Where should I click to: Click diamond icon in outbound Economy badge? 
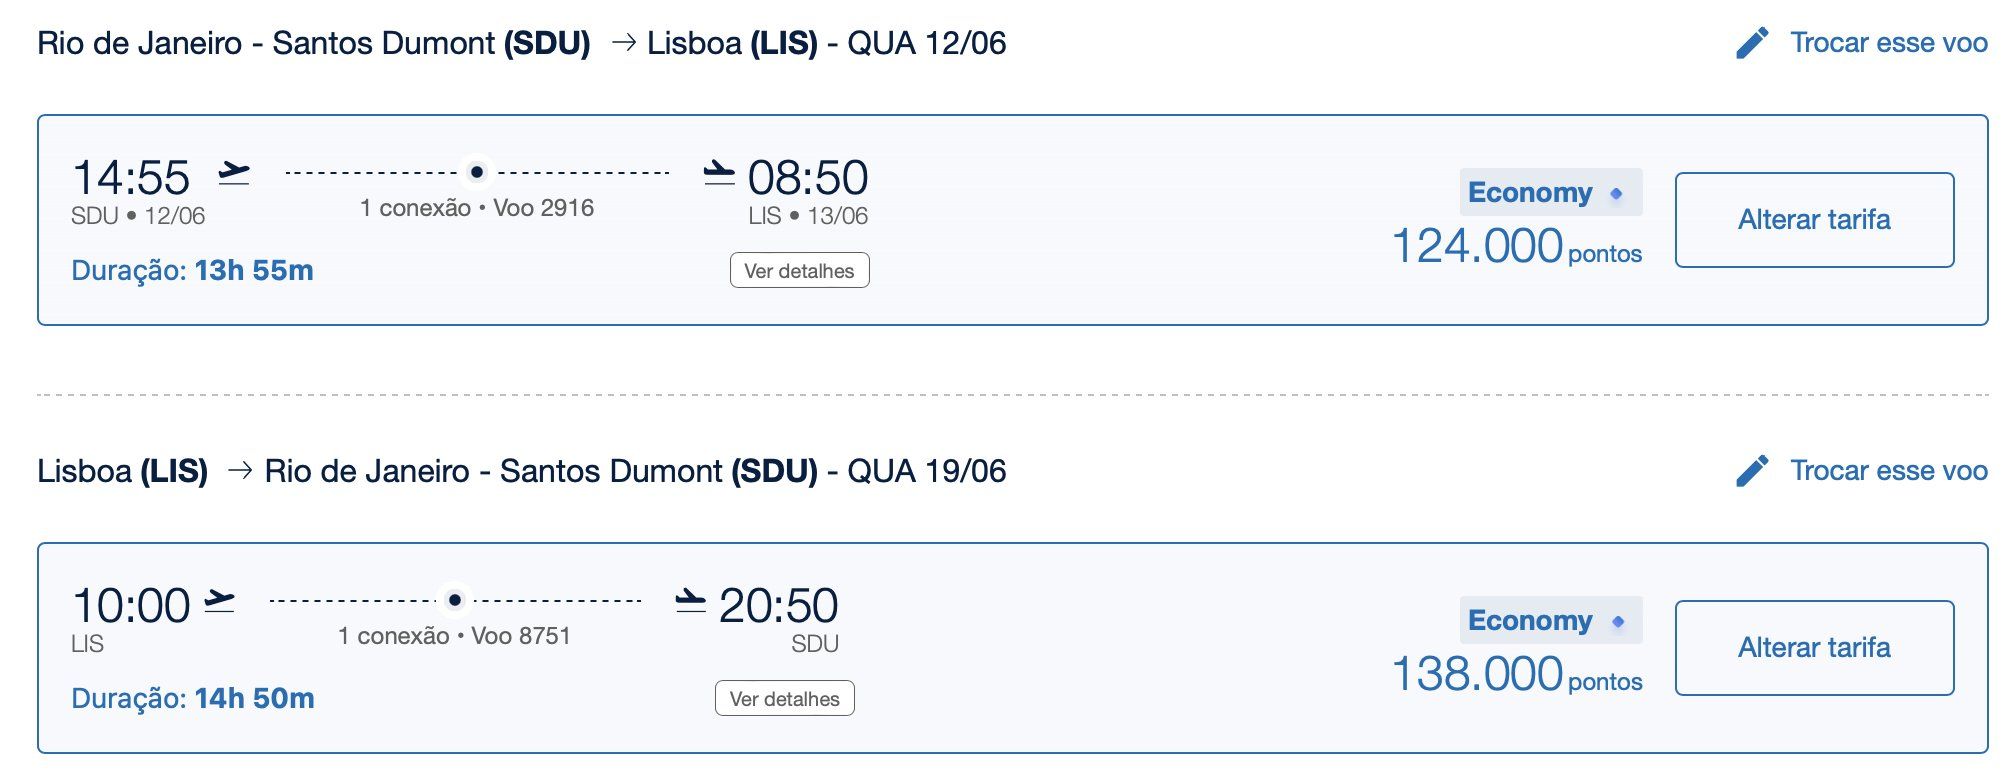(1616, 193)
